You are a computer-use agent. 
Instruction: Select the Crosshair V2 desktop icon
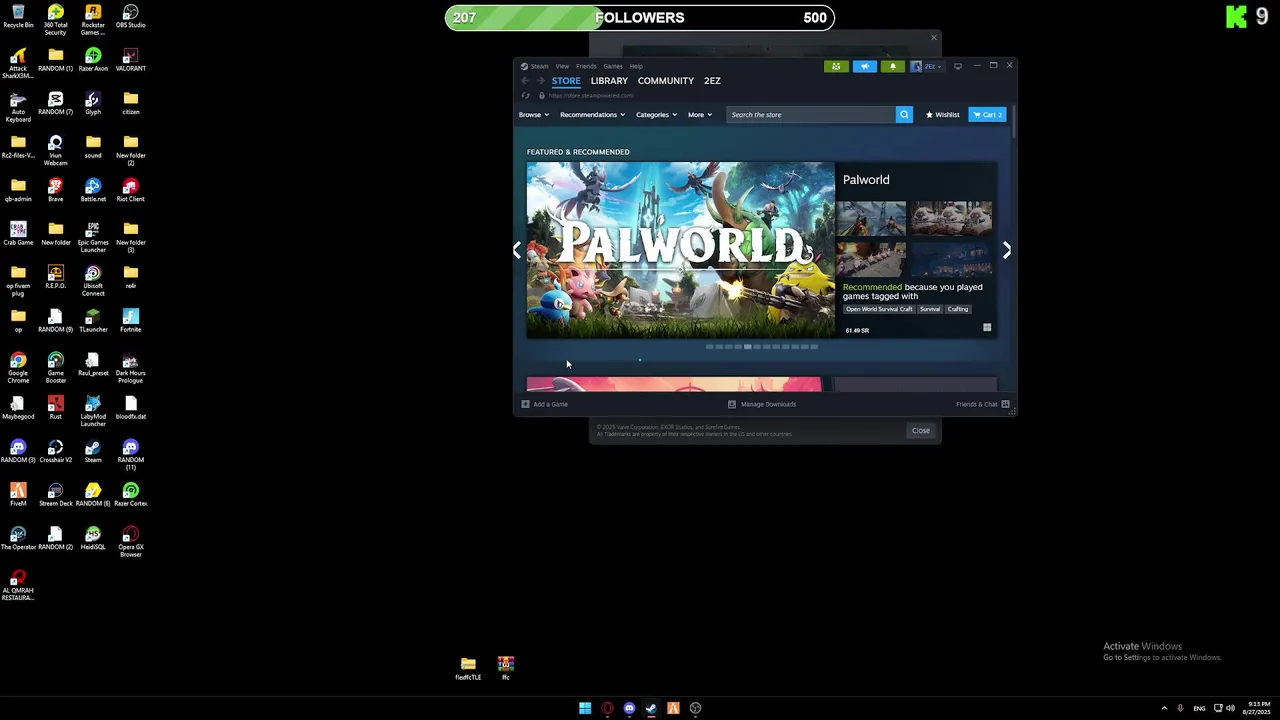[x=55, y=451]
